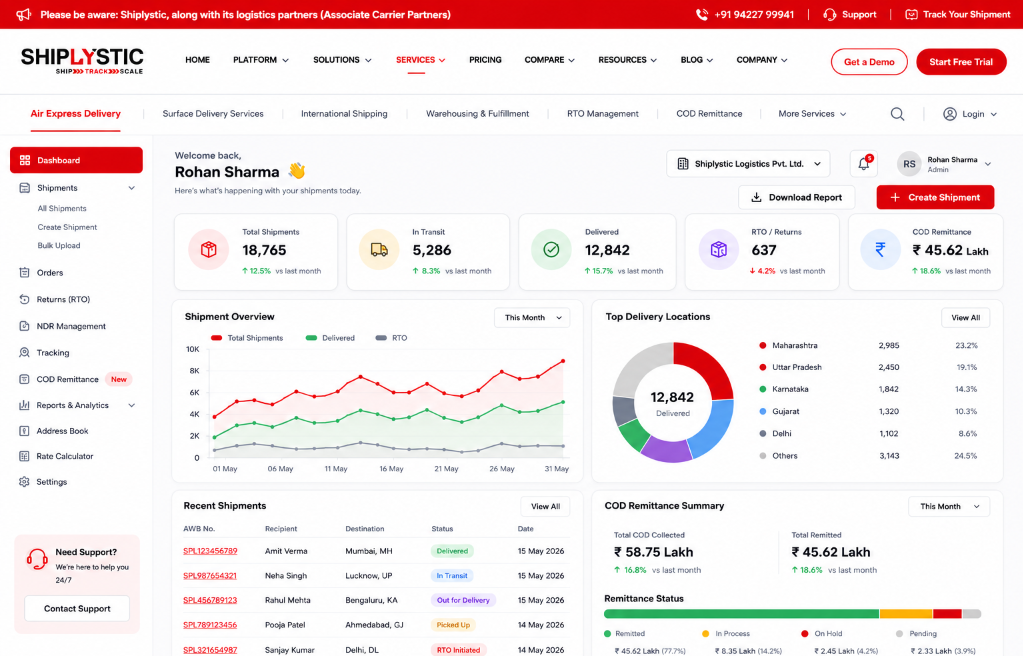
Task: Switch to International Shipping tab
Action: (344, 114)
